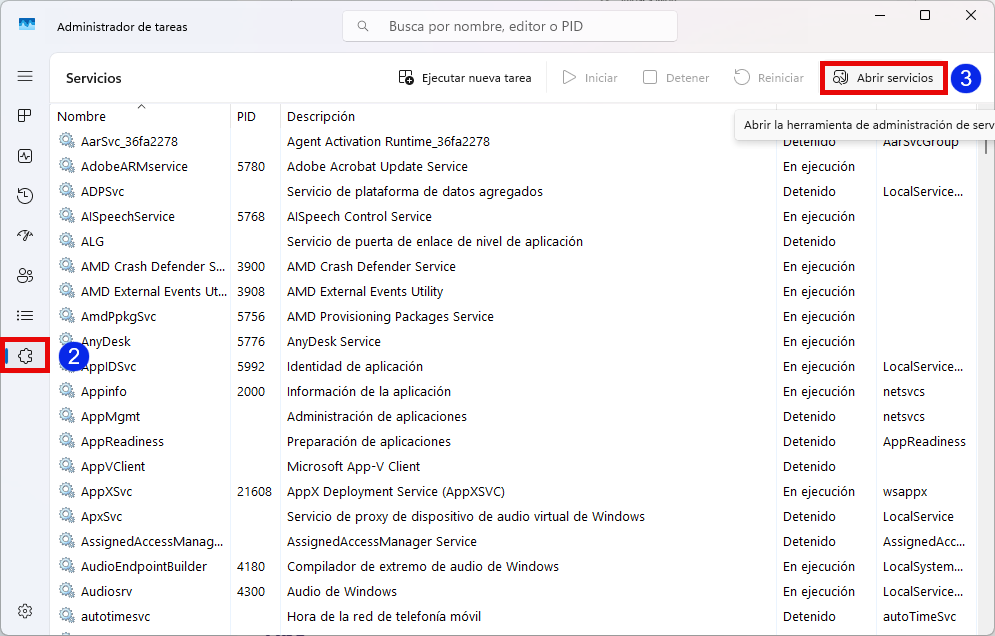Click the AISpeechService gear icon

67,215
